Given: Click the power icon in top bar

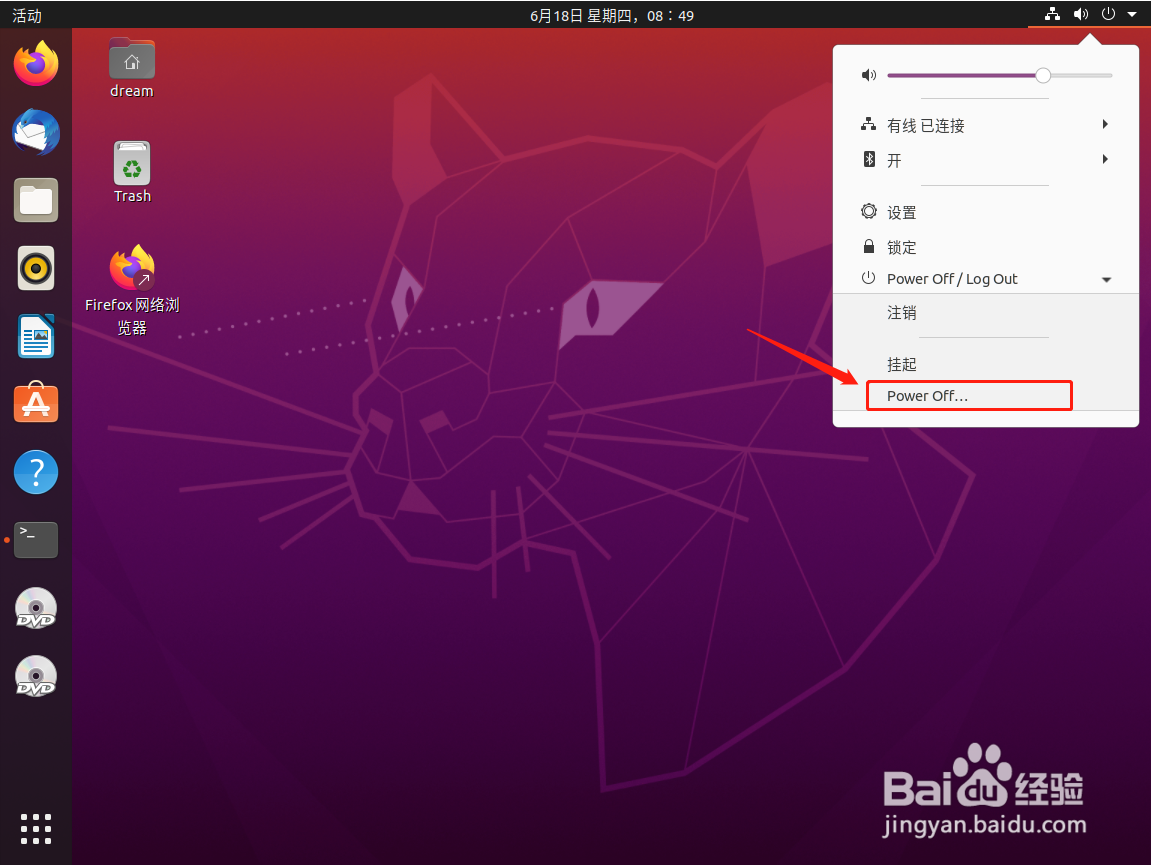Looking at the screenshot, I should pyautogui.click(x=1108, y=14).
